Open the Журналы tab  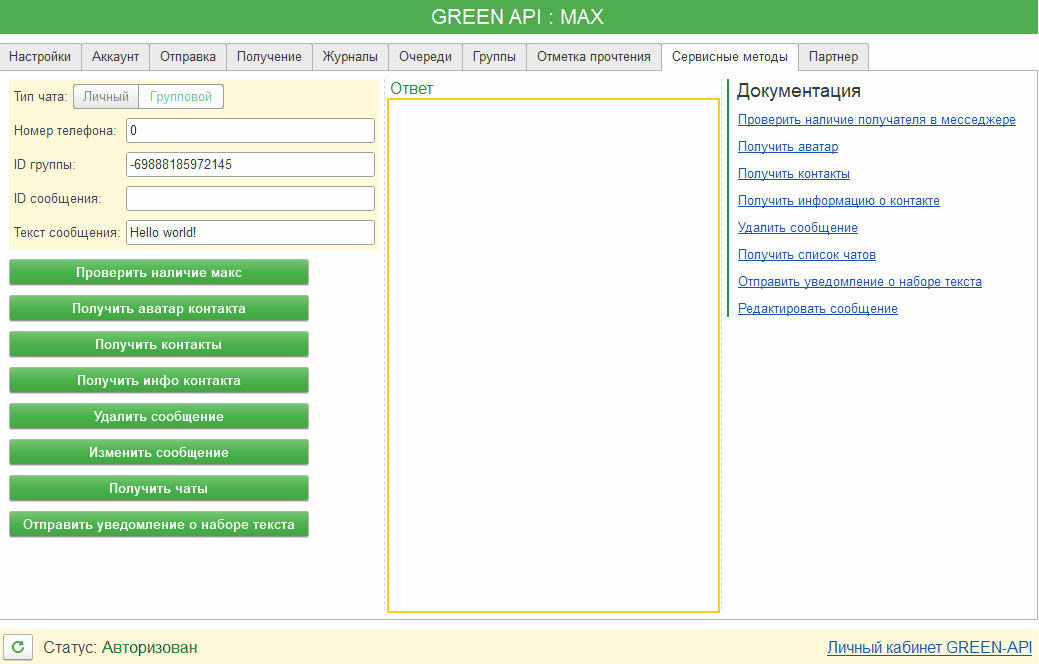point(349,57)
